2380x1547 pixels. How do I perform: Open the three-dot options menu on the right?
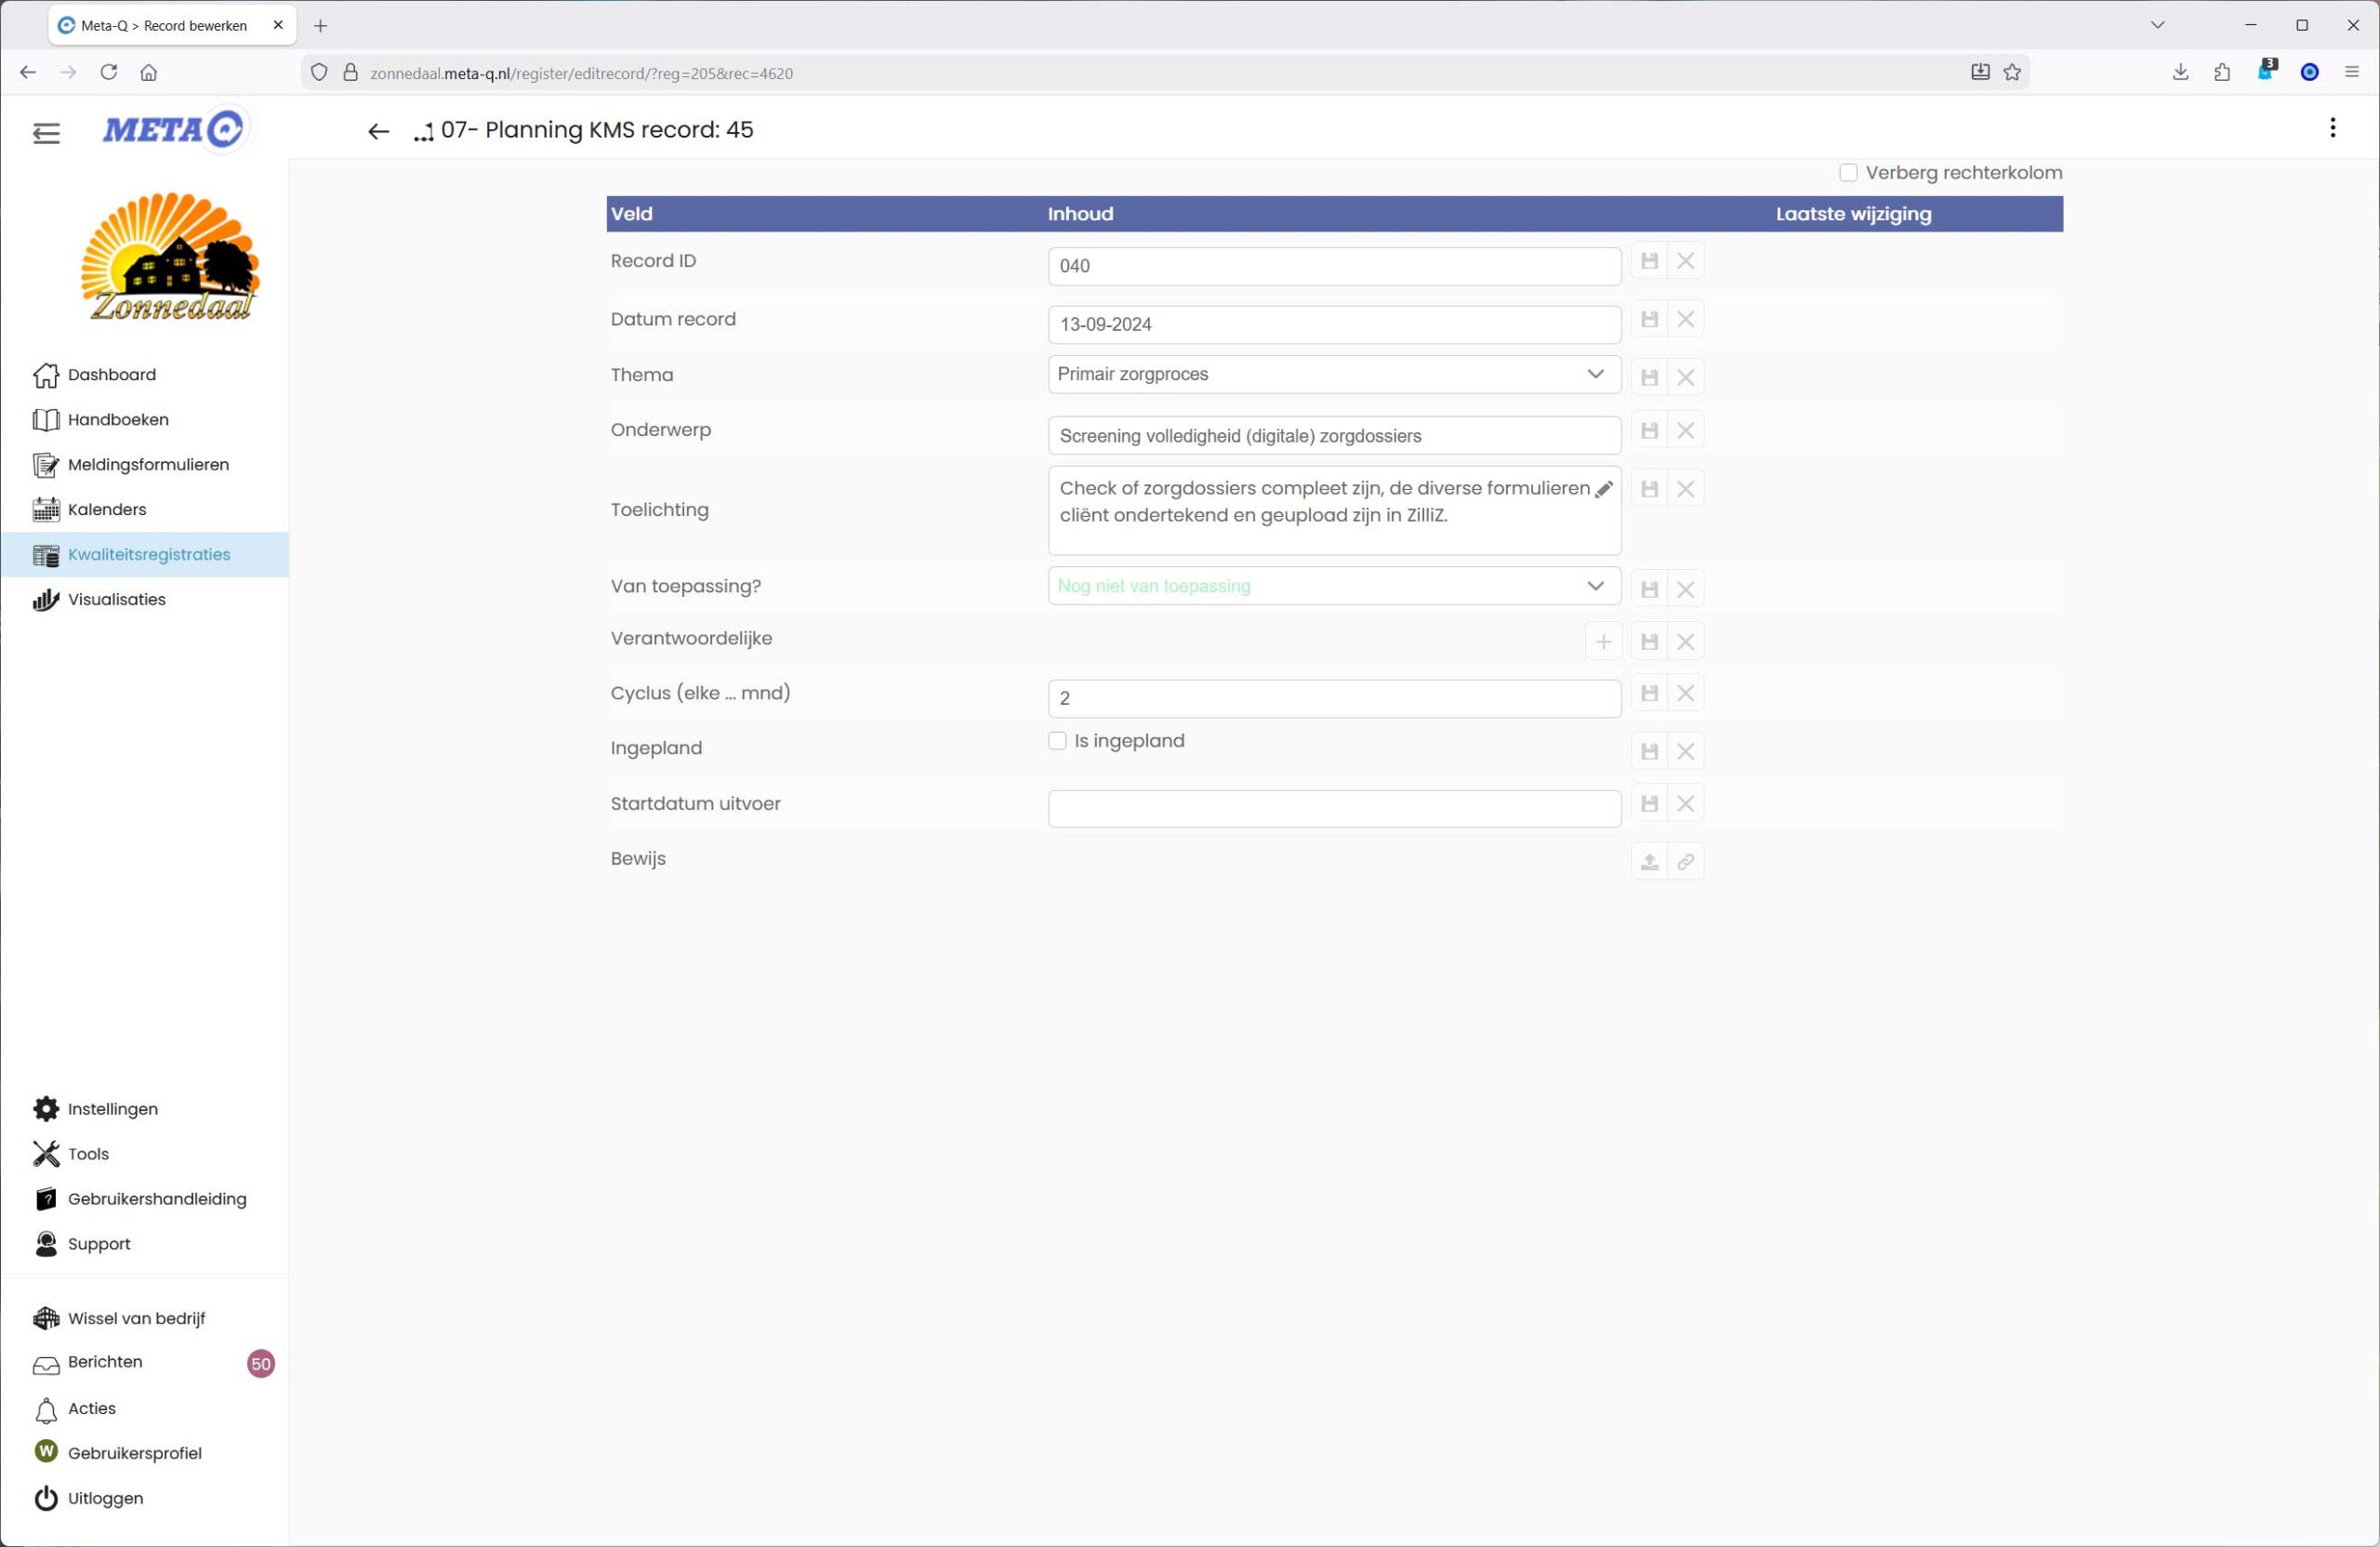[2332, 128]
